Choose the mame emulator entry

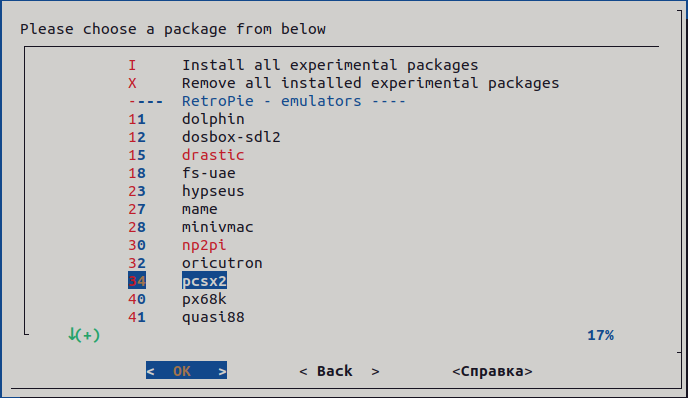pyautogui.click(x=200, y=209)
